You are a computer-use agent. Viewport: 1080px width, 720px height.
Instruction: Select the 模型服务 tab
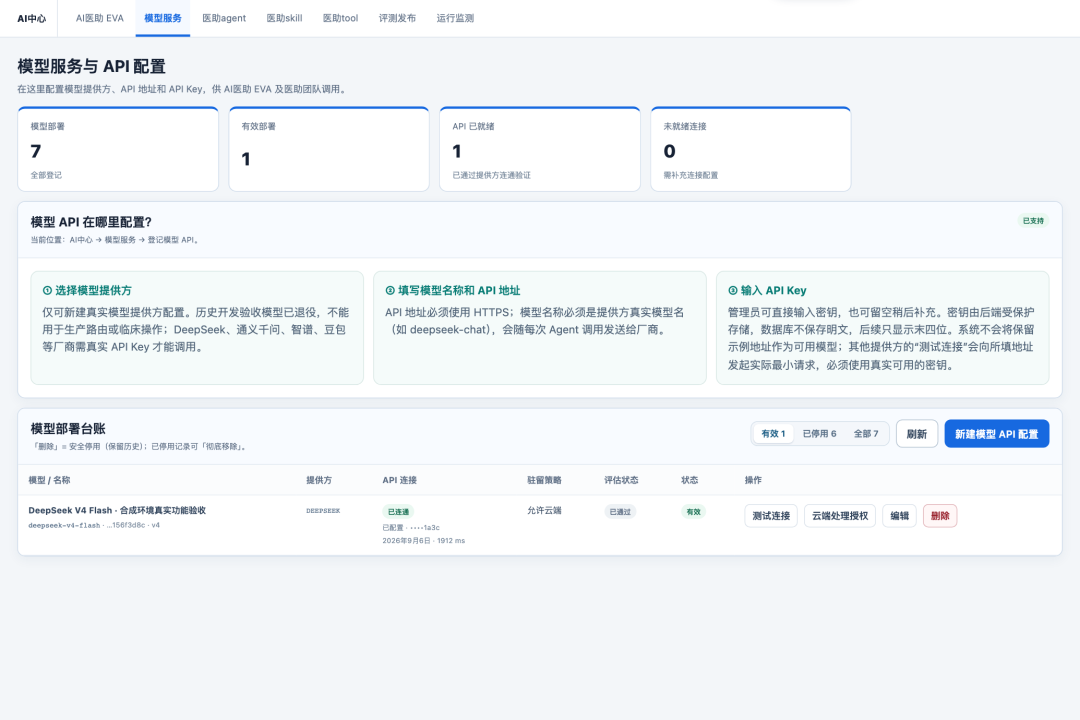(163, 19)
